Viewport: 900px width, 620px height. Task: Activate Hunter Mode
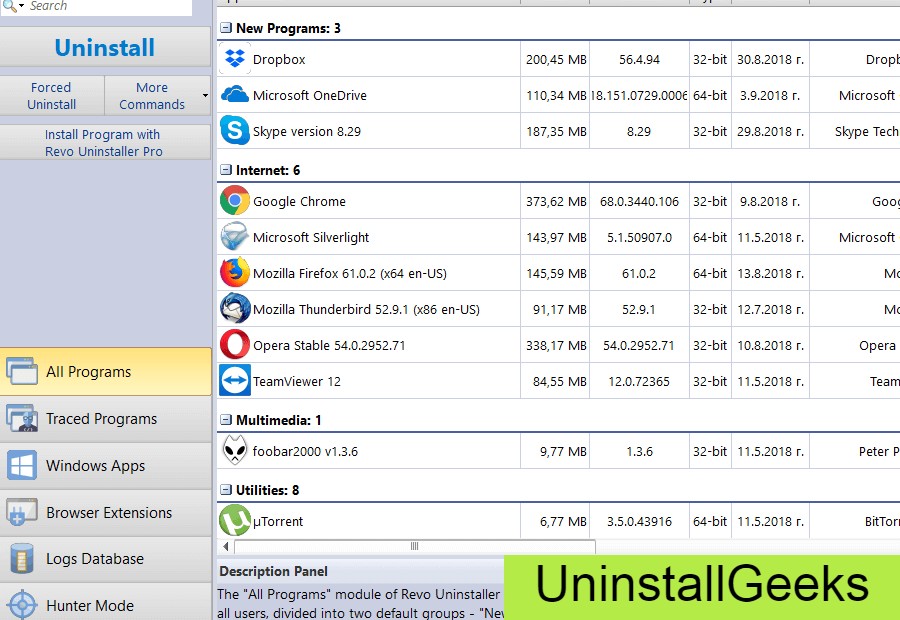tap(106, 603)
